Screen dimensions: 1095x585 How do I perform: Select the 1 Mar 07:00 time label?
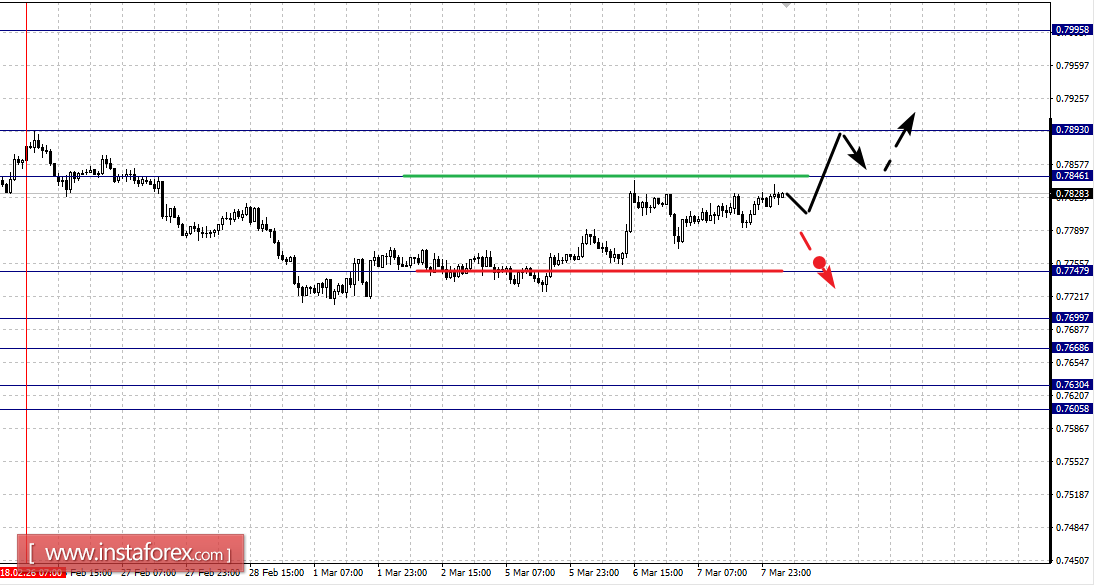tap(336, 573)
